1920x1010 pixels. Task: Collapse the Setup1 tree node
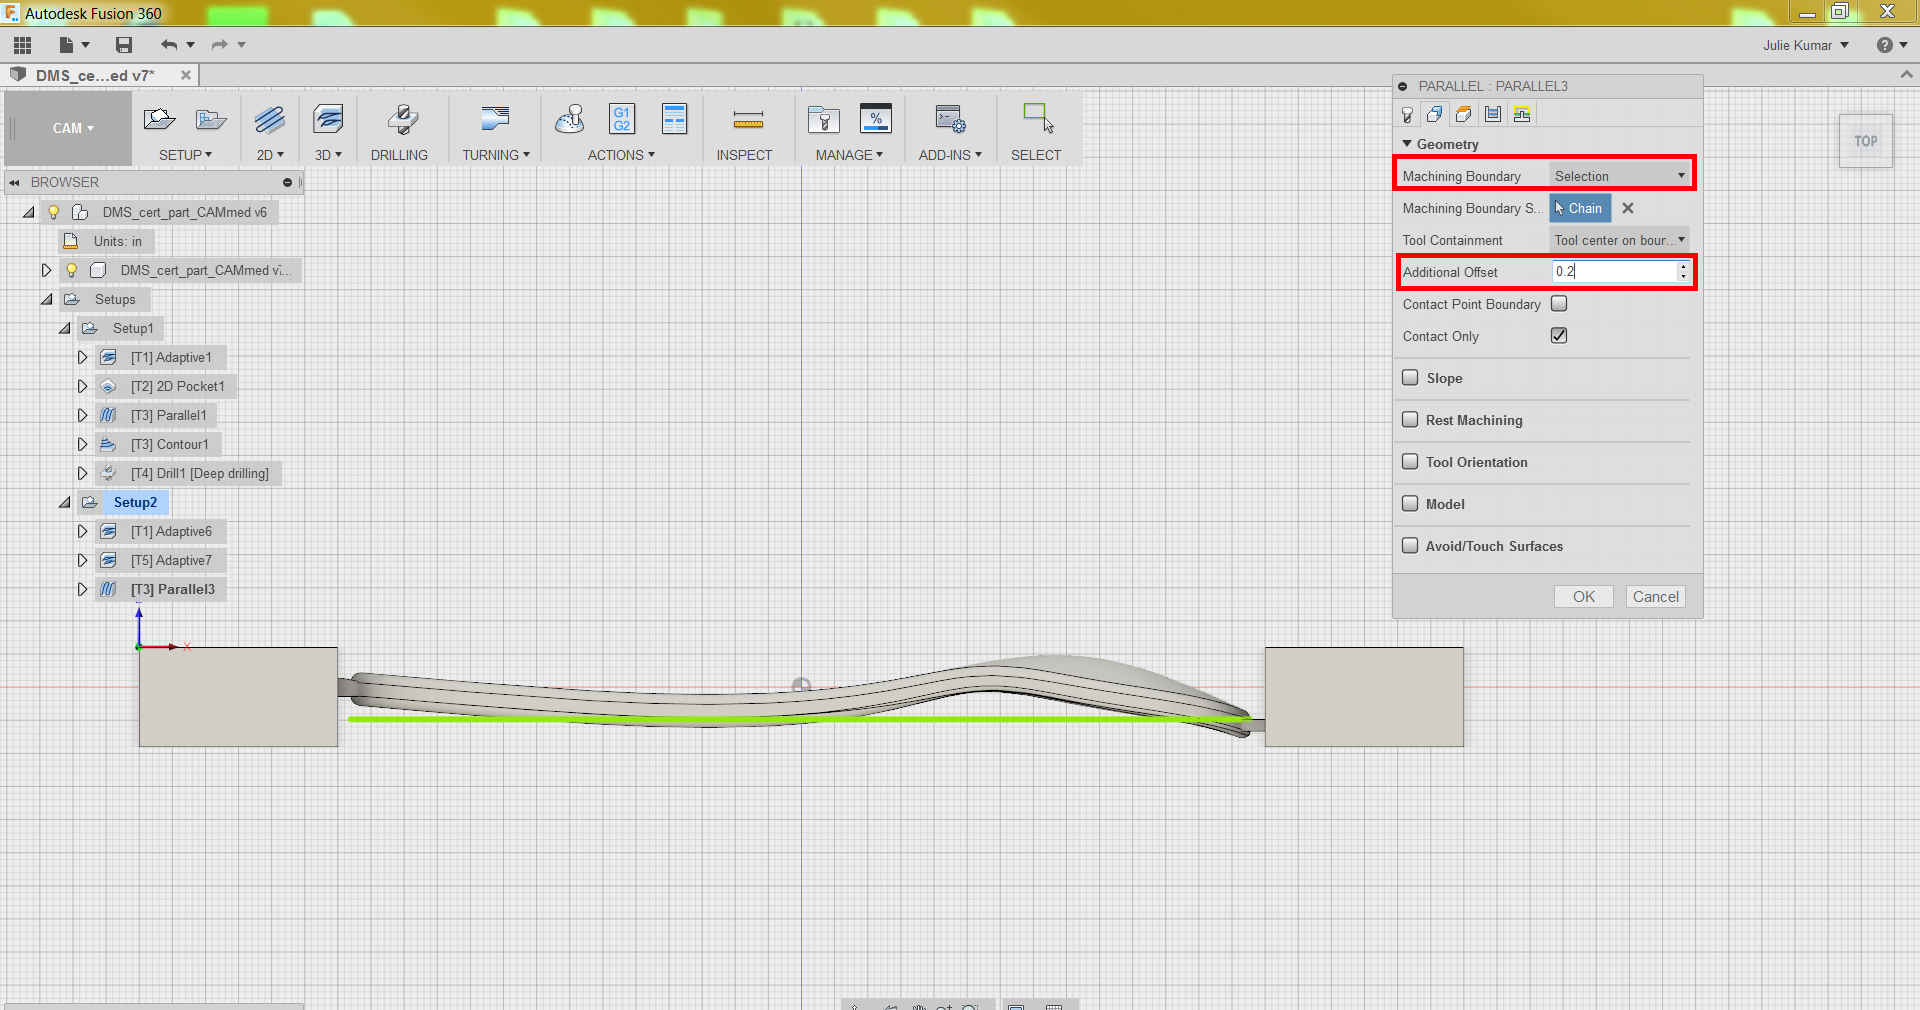pyautogui.click(x=65, y=328)
